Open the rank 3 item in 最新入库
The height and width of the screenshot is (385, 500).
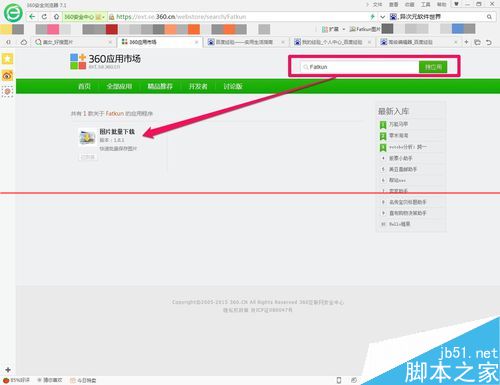coord(407,147)
